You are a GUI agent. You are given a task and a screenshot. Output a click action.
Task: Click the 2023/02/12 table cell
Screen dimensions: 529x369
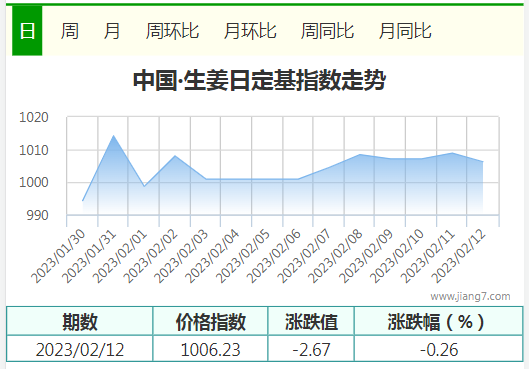80,349
